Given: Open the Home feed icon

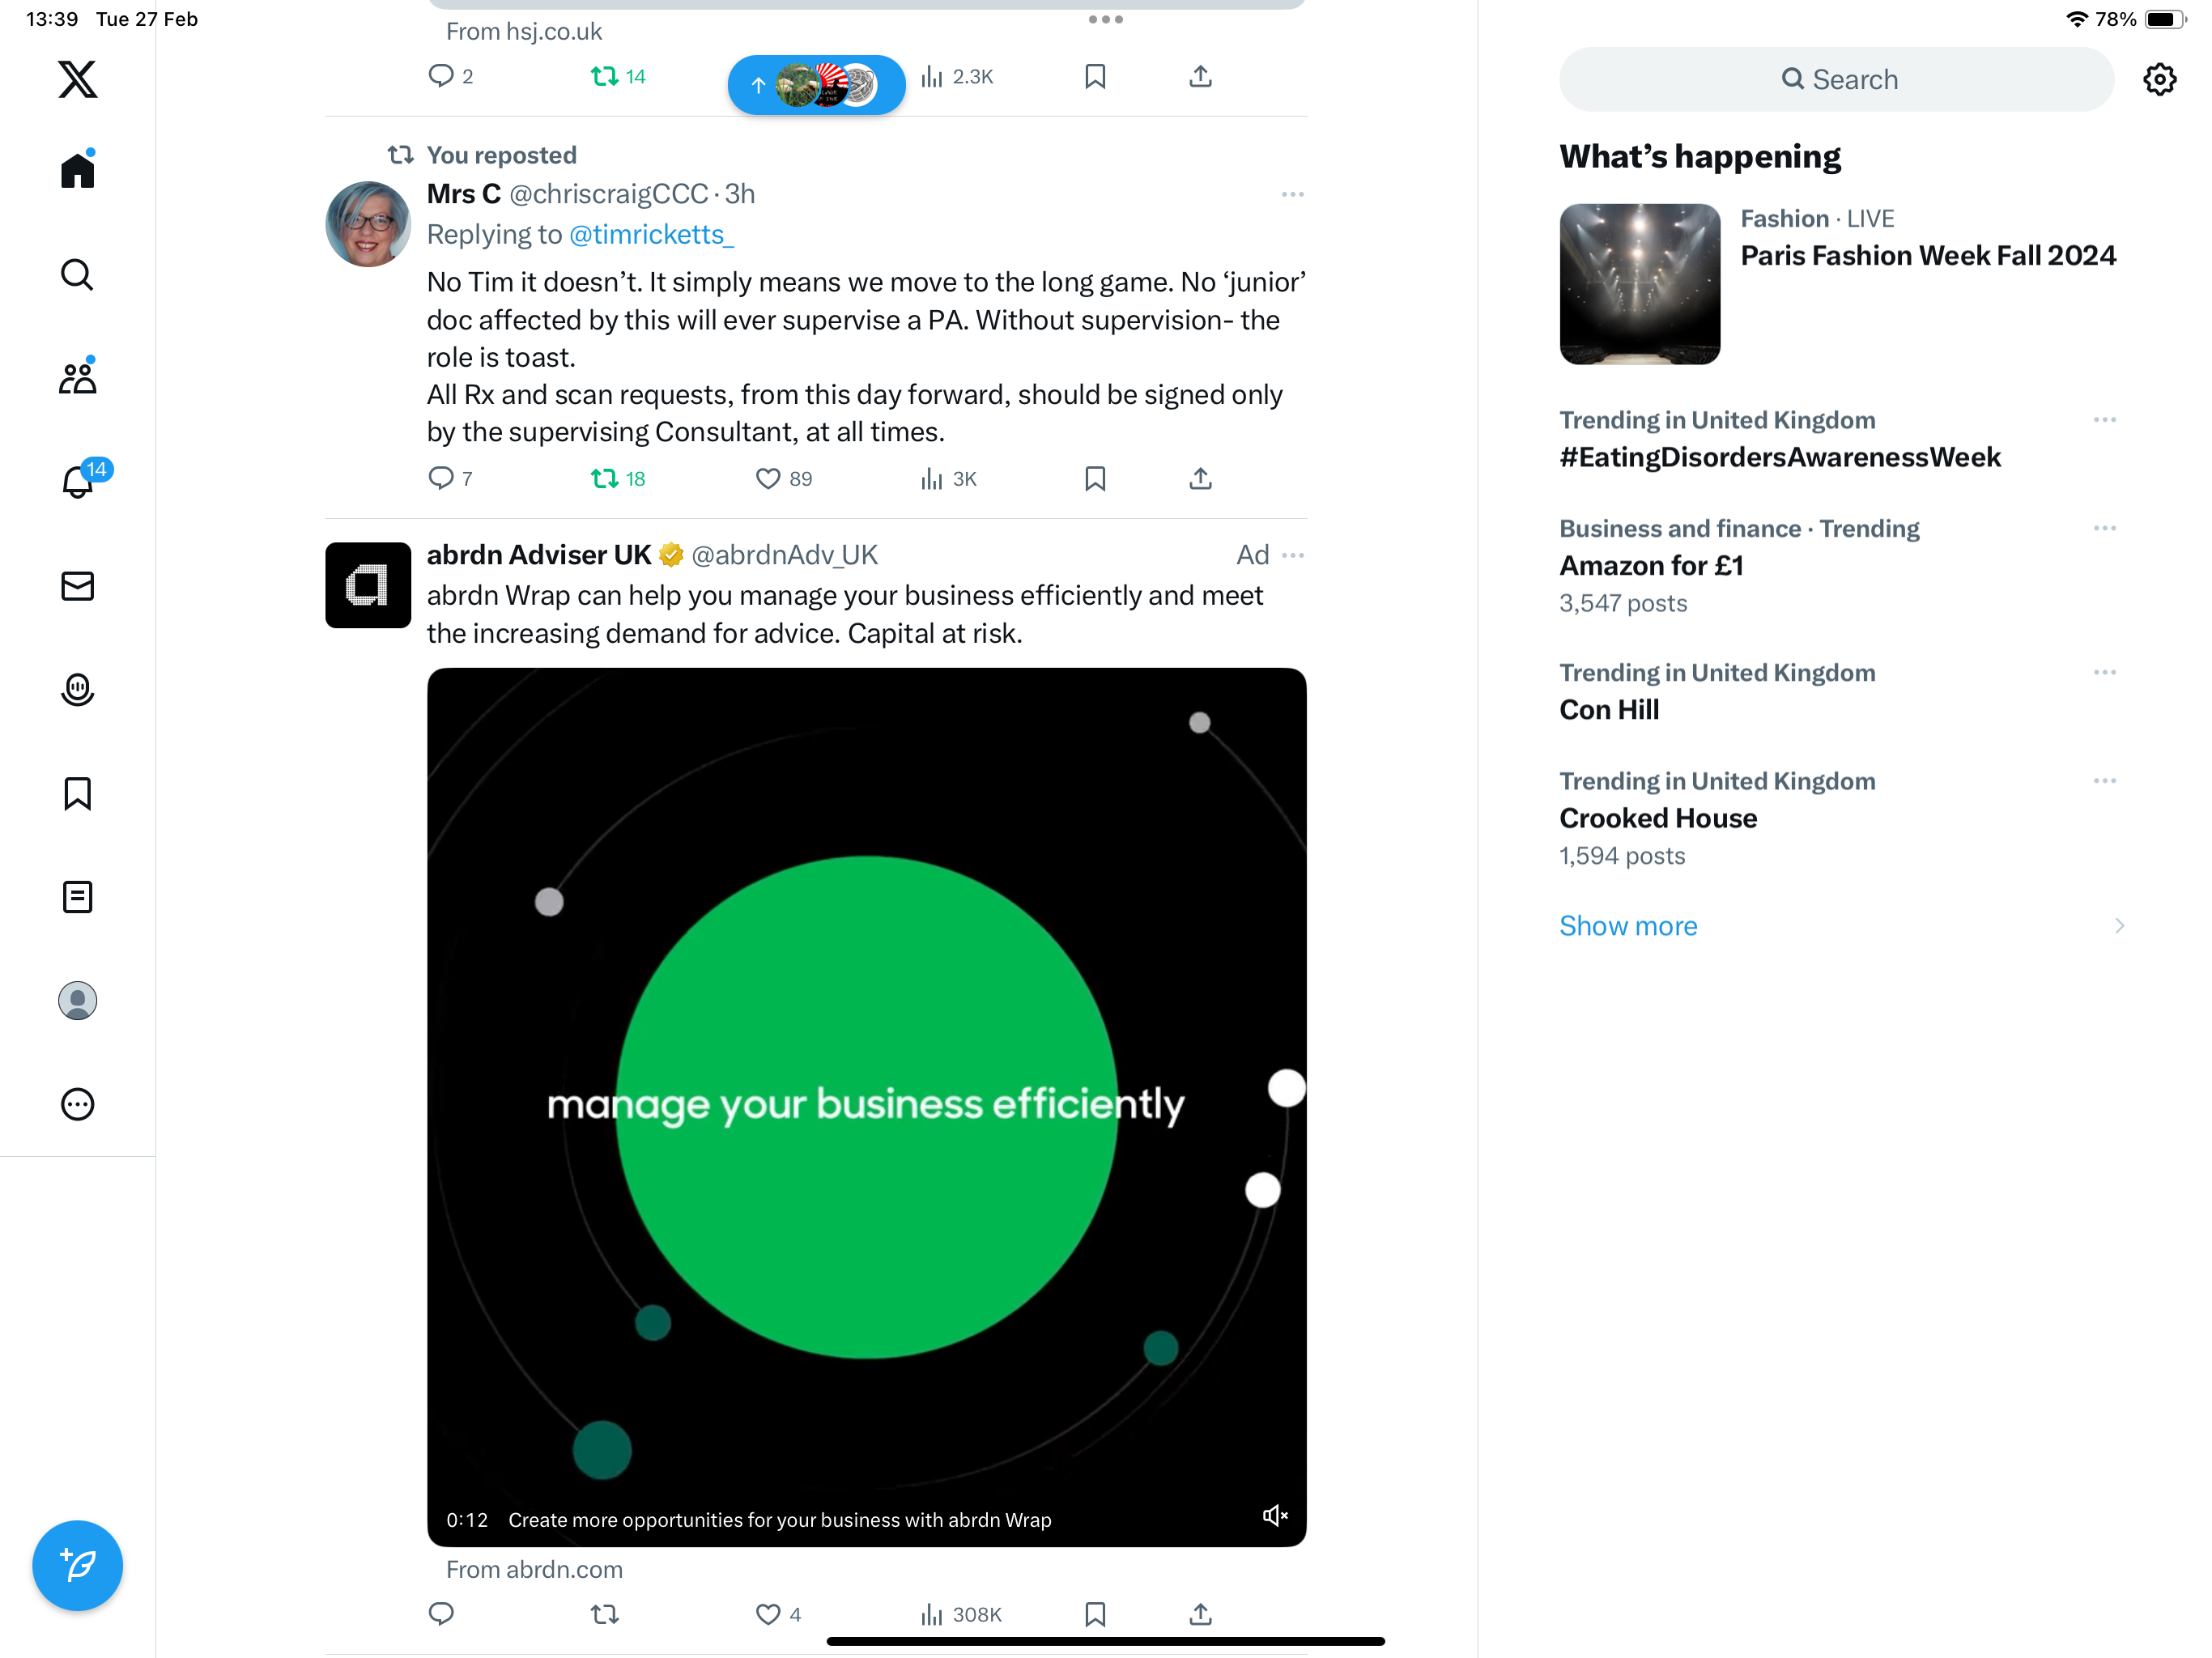Looking at the screenshot, I should click(x=77, y=170).
